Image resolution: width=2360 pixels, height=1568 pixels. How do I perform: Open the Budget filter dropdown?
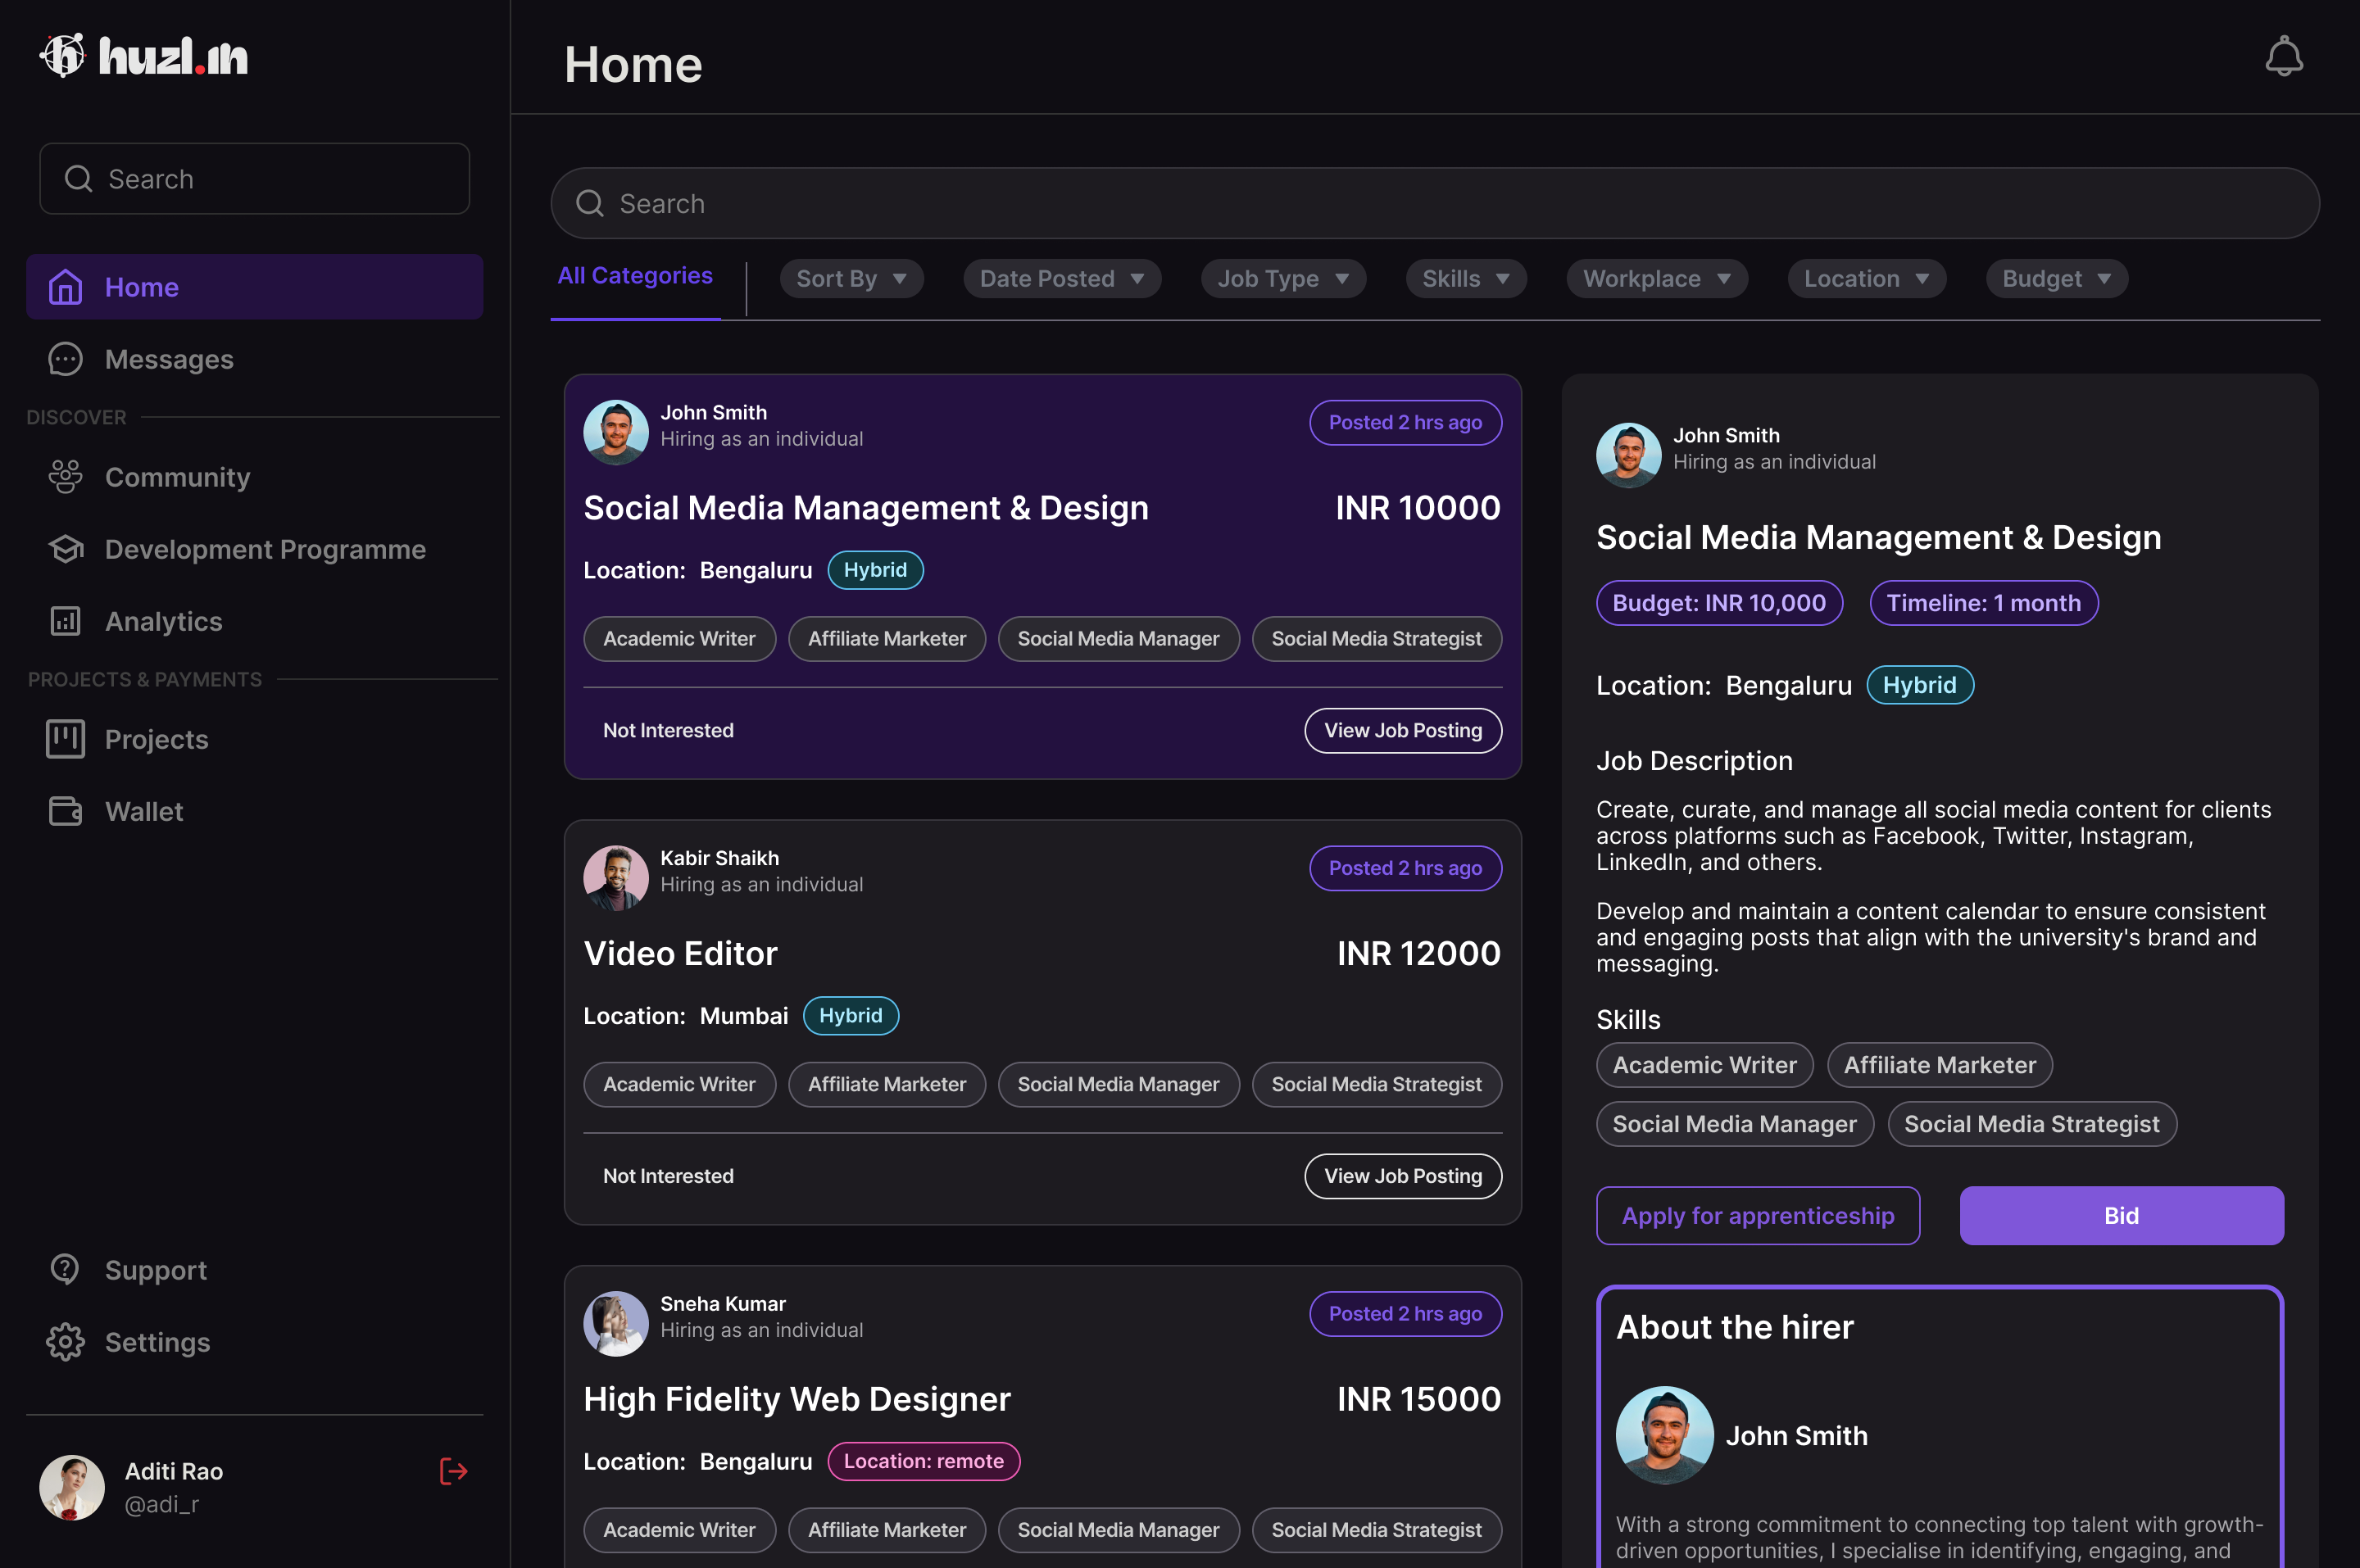2056,279
